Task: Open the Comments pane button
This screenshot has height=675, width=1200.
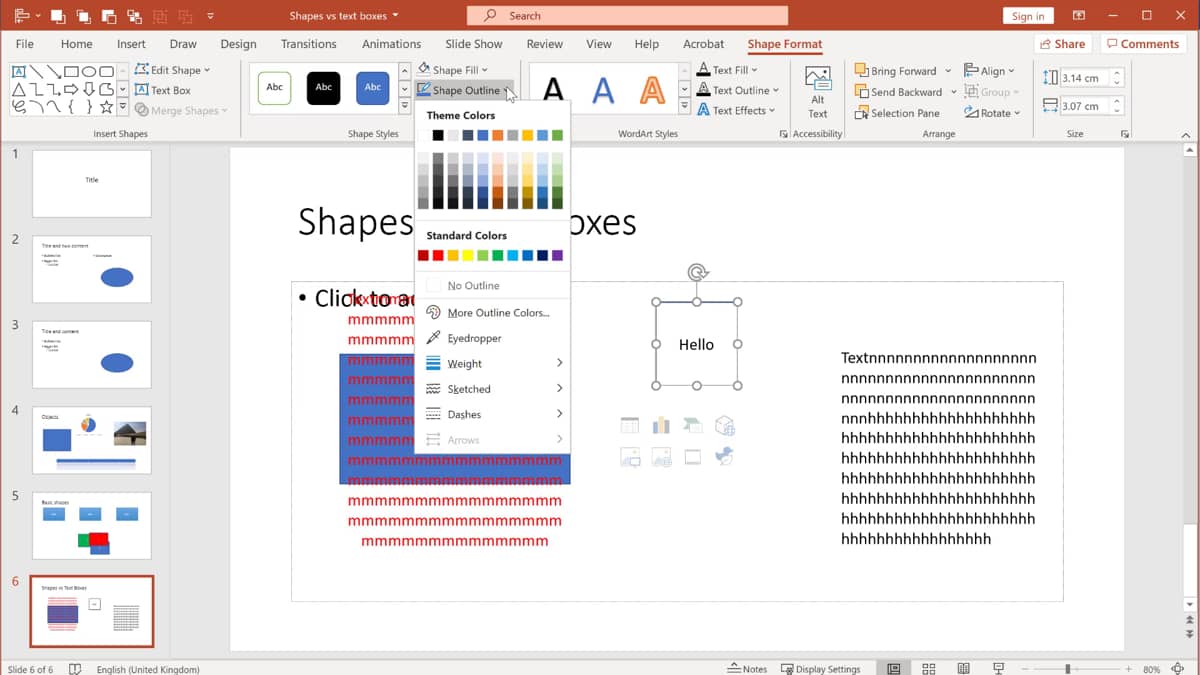Action: [1142, 44]
